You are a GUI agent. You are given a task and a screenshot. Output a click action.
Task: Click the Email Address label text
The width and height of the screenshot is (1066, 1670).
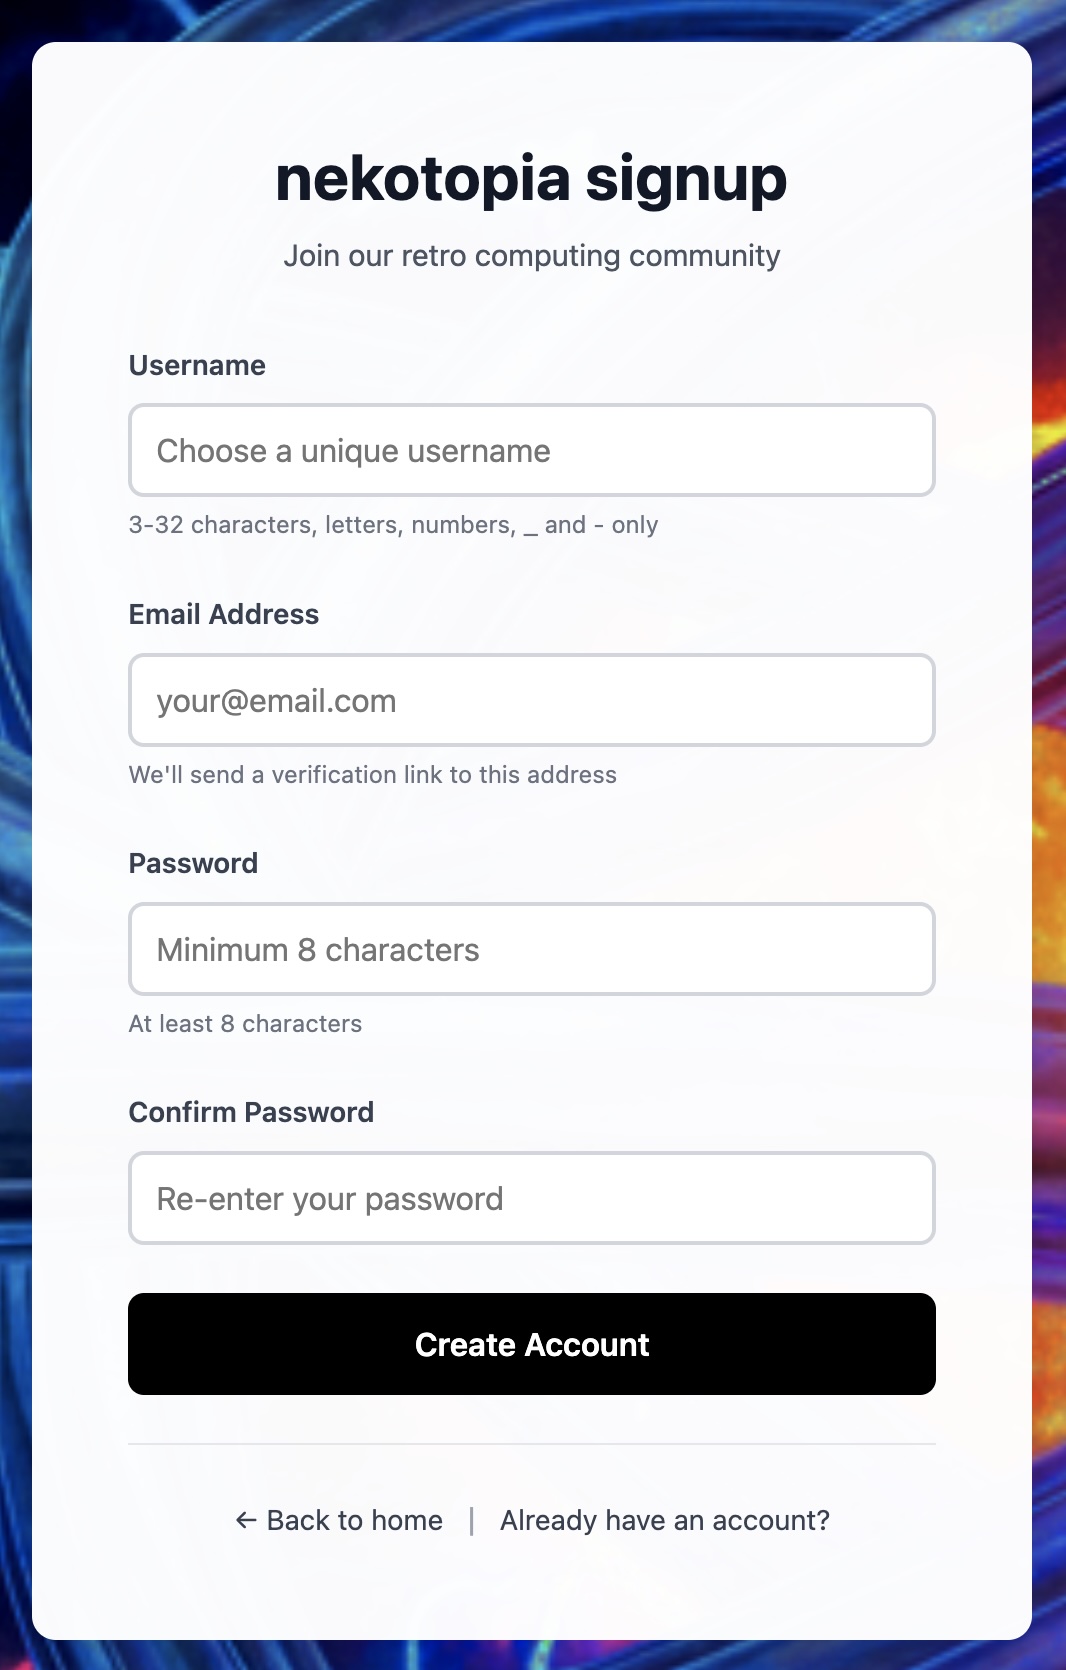tap(224, 615)
